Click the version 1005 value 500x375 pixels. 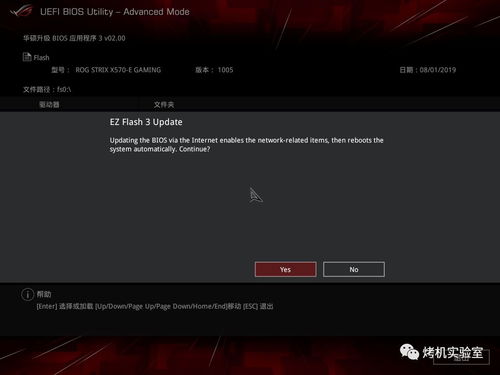pos(225,70)
